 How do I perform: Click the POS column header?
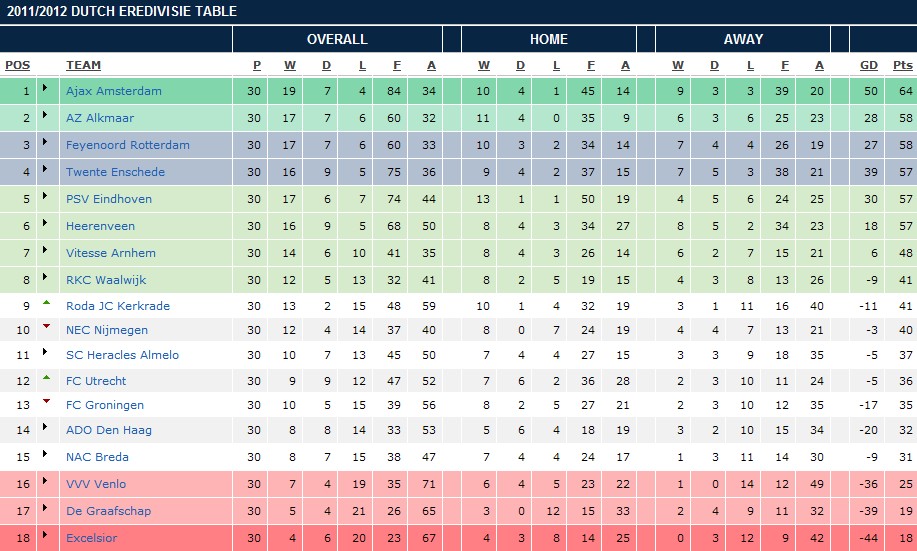(17, 66)
